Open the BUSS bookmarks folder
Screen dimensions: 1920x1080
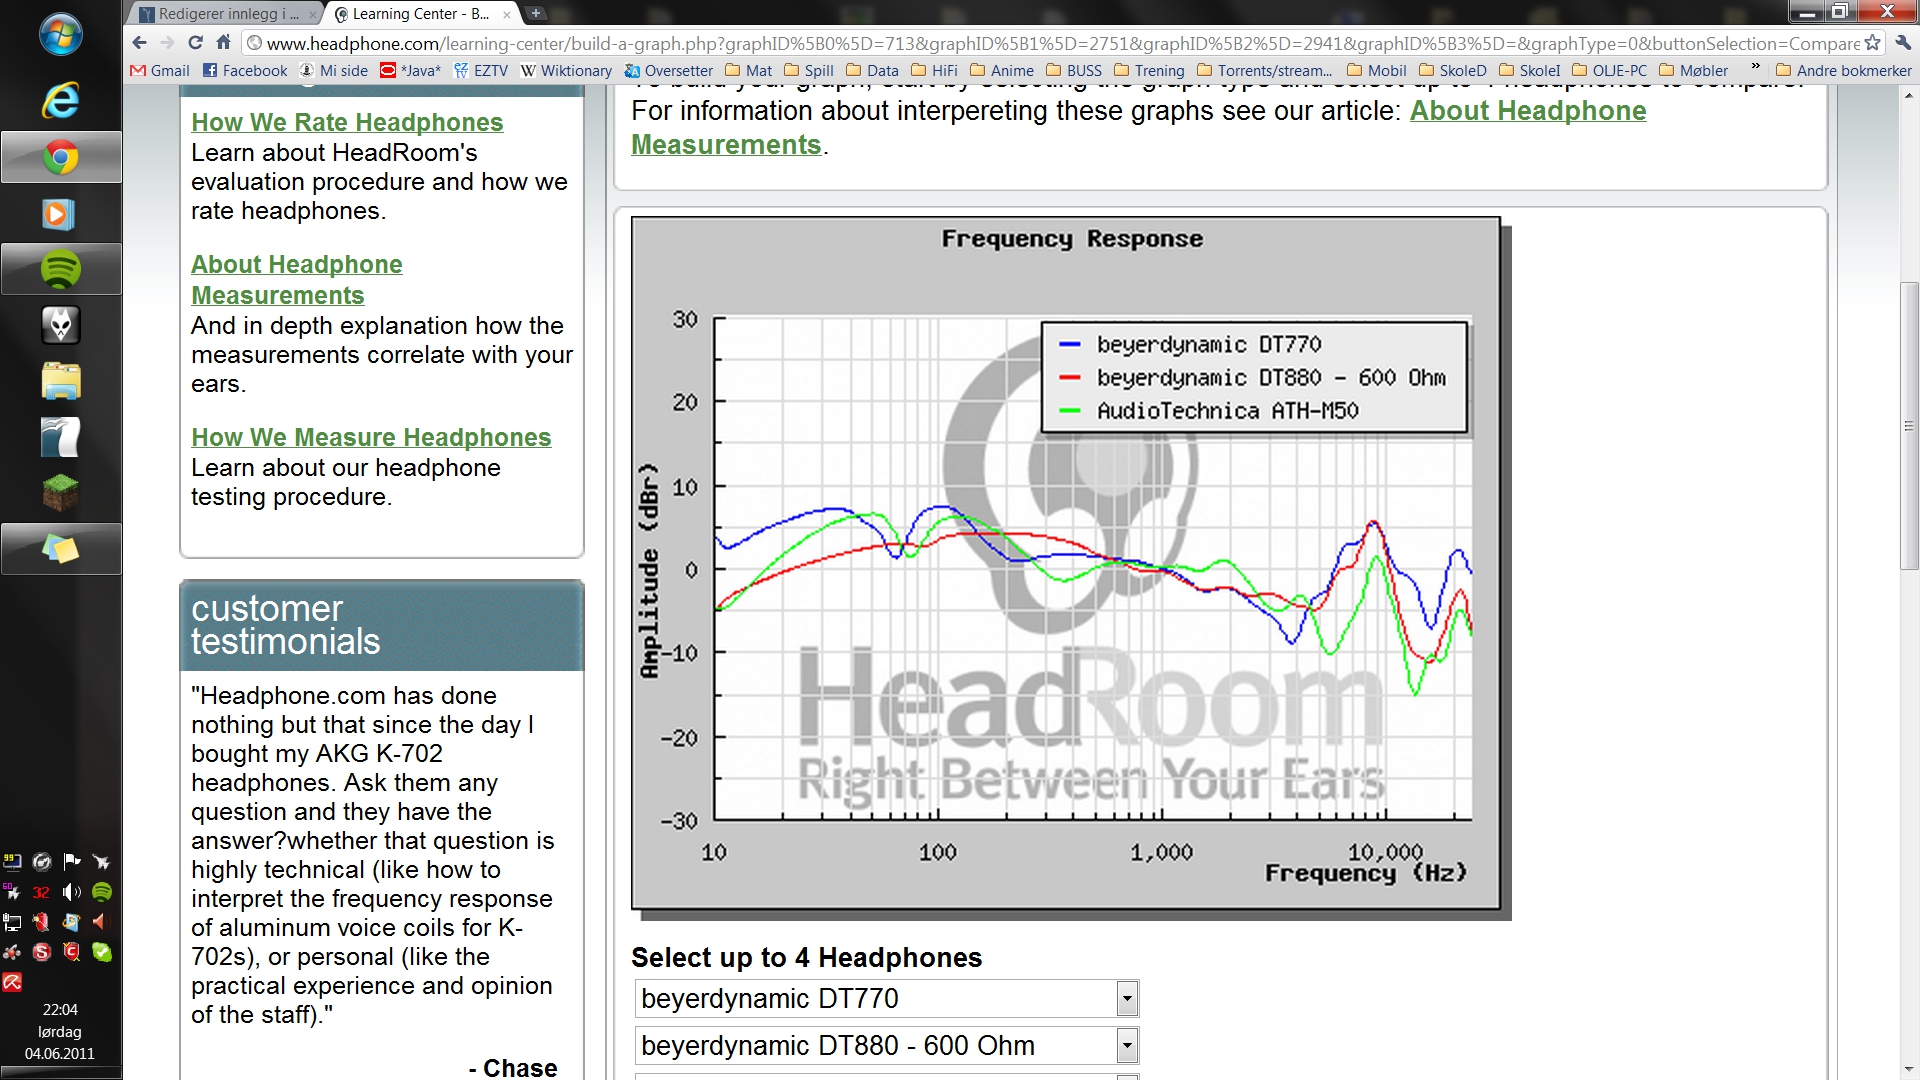click(x=1073, y=70)
